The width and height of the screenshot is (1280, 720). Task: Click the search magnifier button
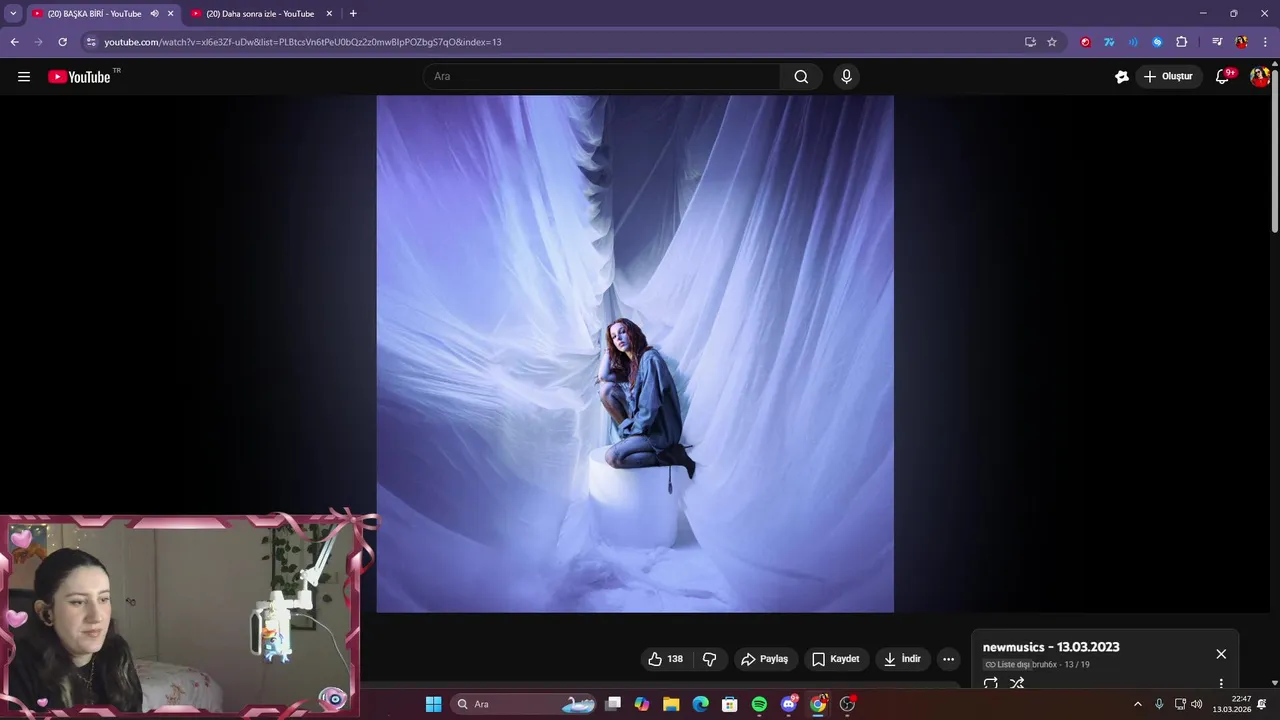click(x=801, y=77)
